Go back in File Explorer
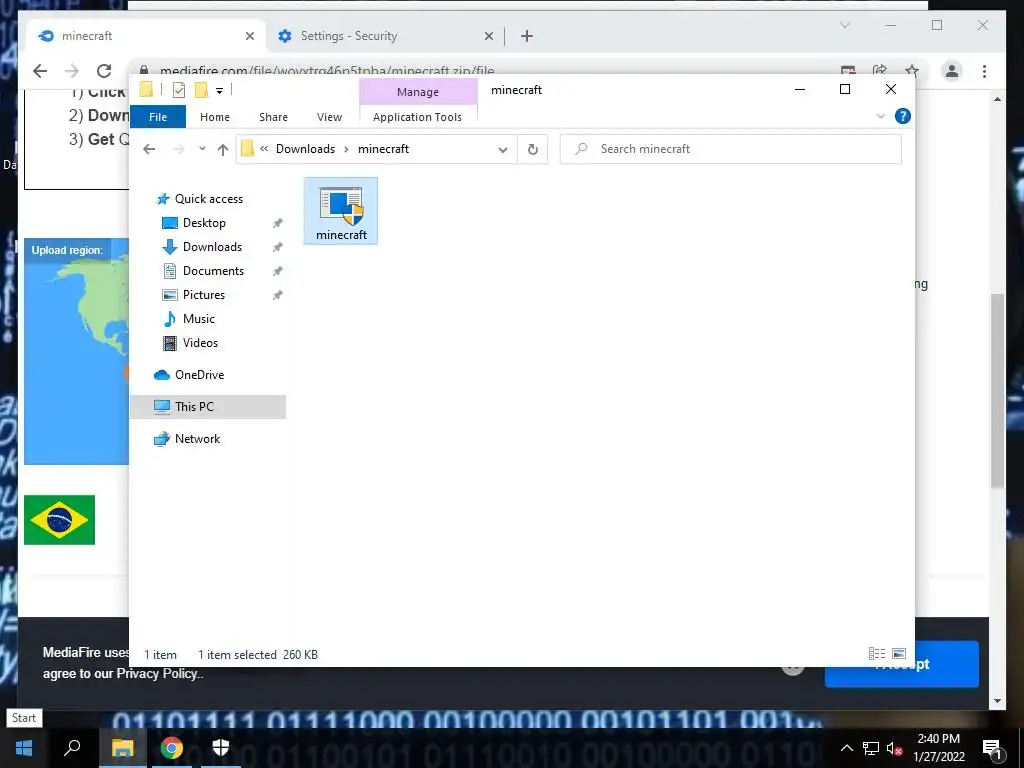Image resolution: width=1024 pixels, height=768 pixels. pos(149,150)
